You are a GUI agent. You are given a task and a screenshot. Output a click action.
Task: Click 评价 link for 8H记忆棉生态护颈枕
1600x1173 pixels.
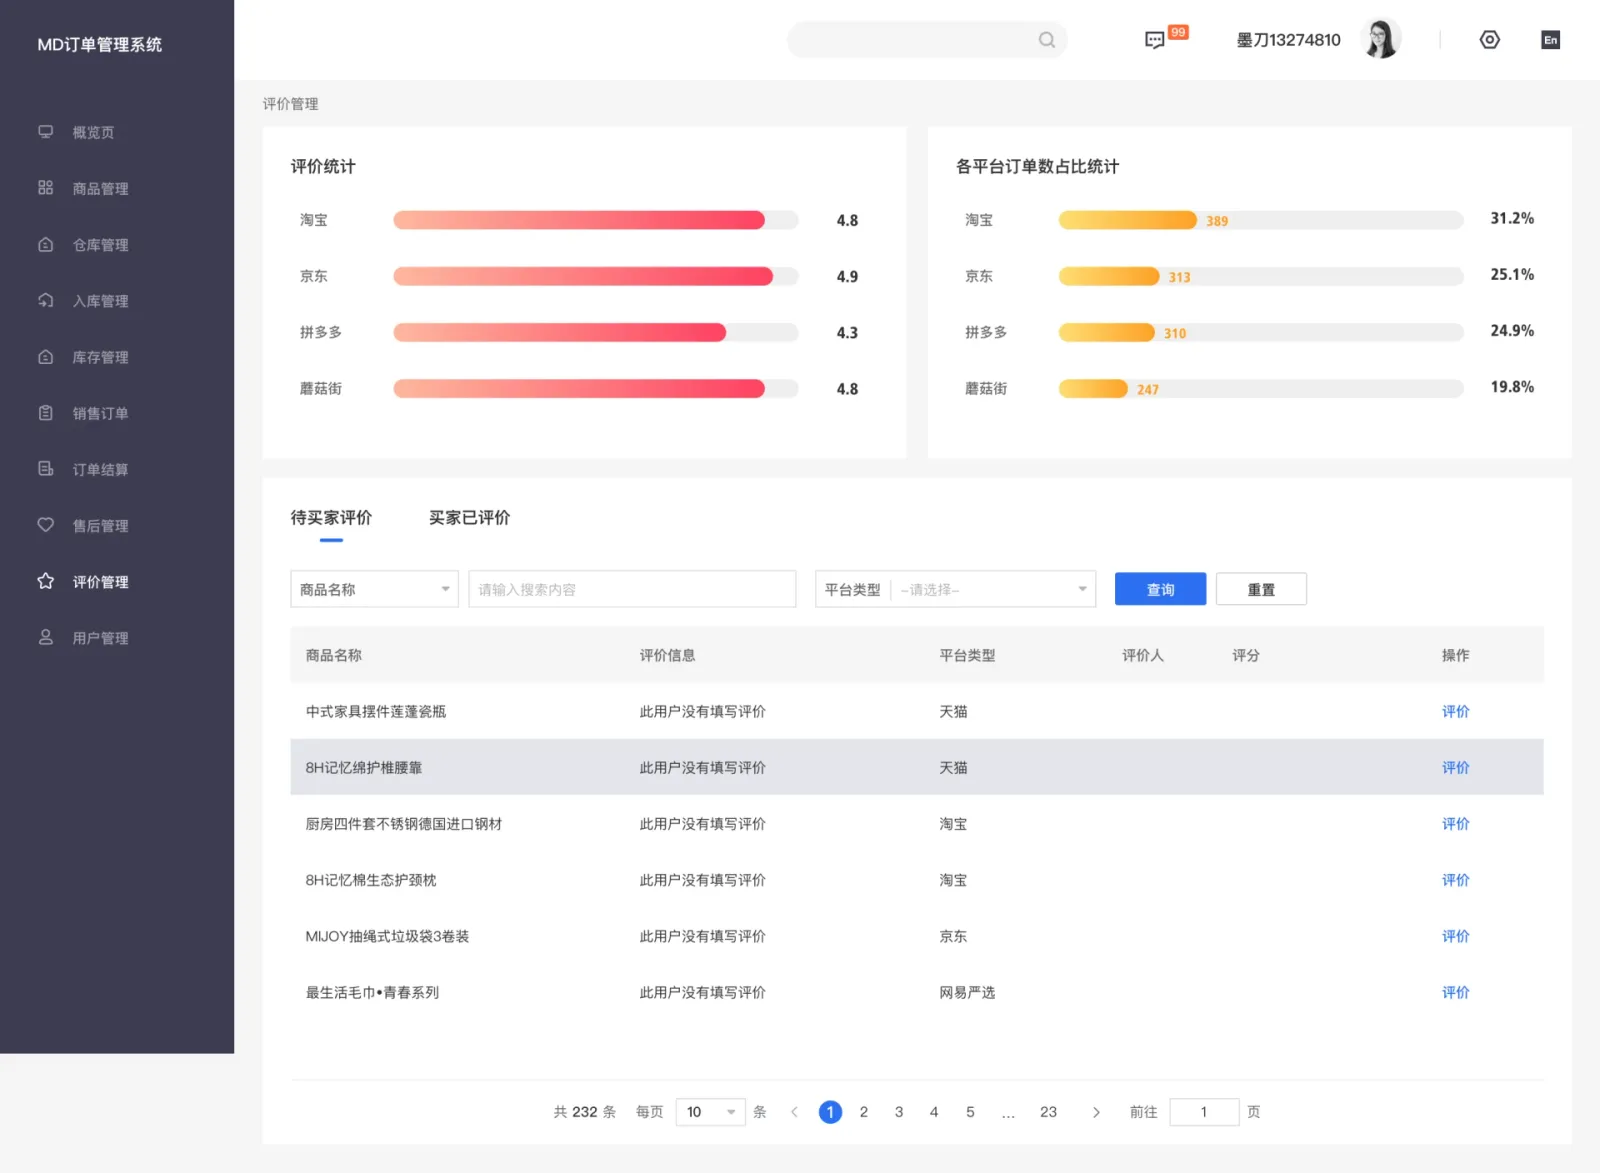[1455, 880]
